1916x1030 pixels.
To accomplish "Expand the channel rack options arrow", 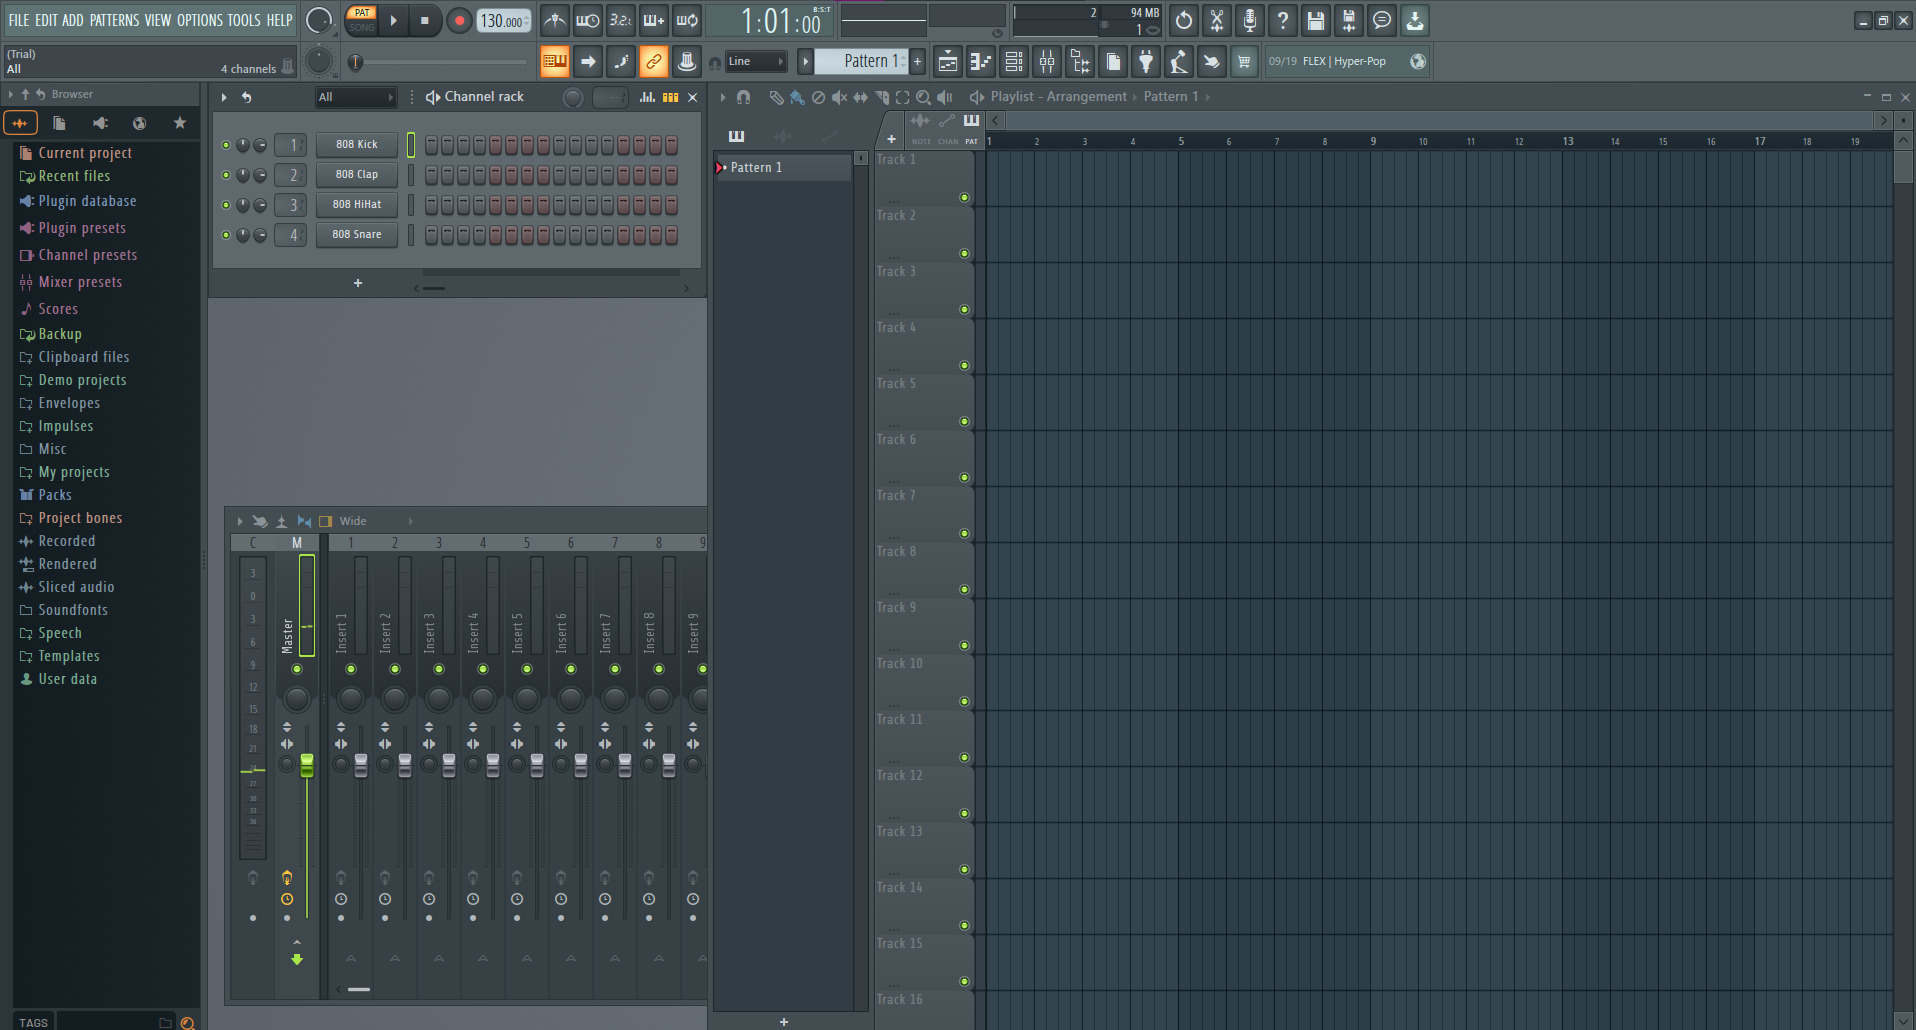I will click(224, 97).
